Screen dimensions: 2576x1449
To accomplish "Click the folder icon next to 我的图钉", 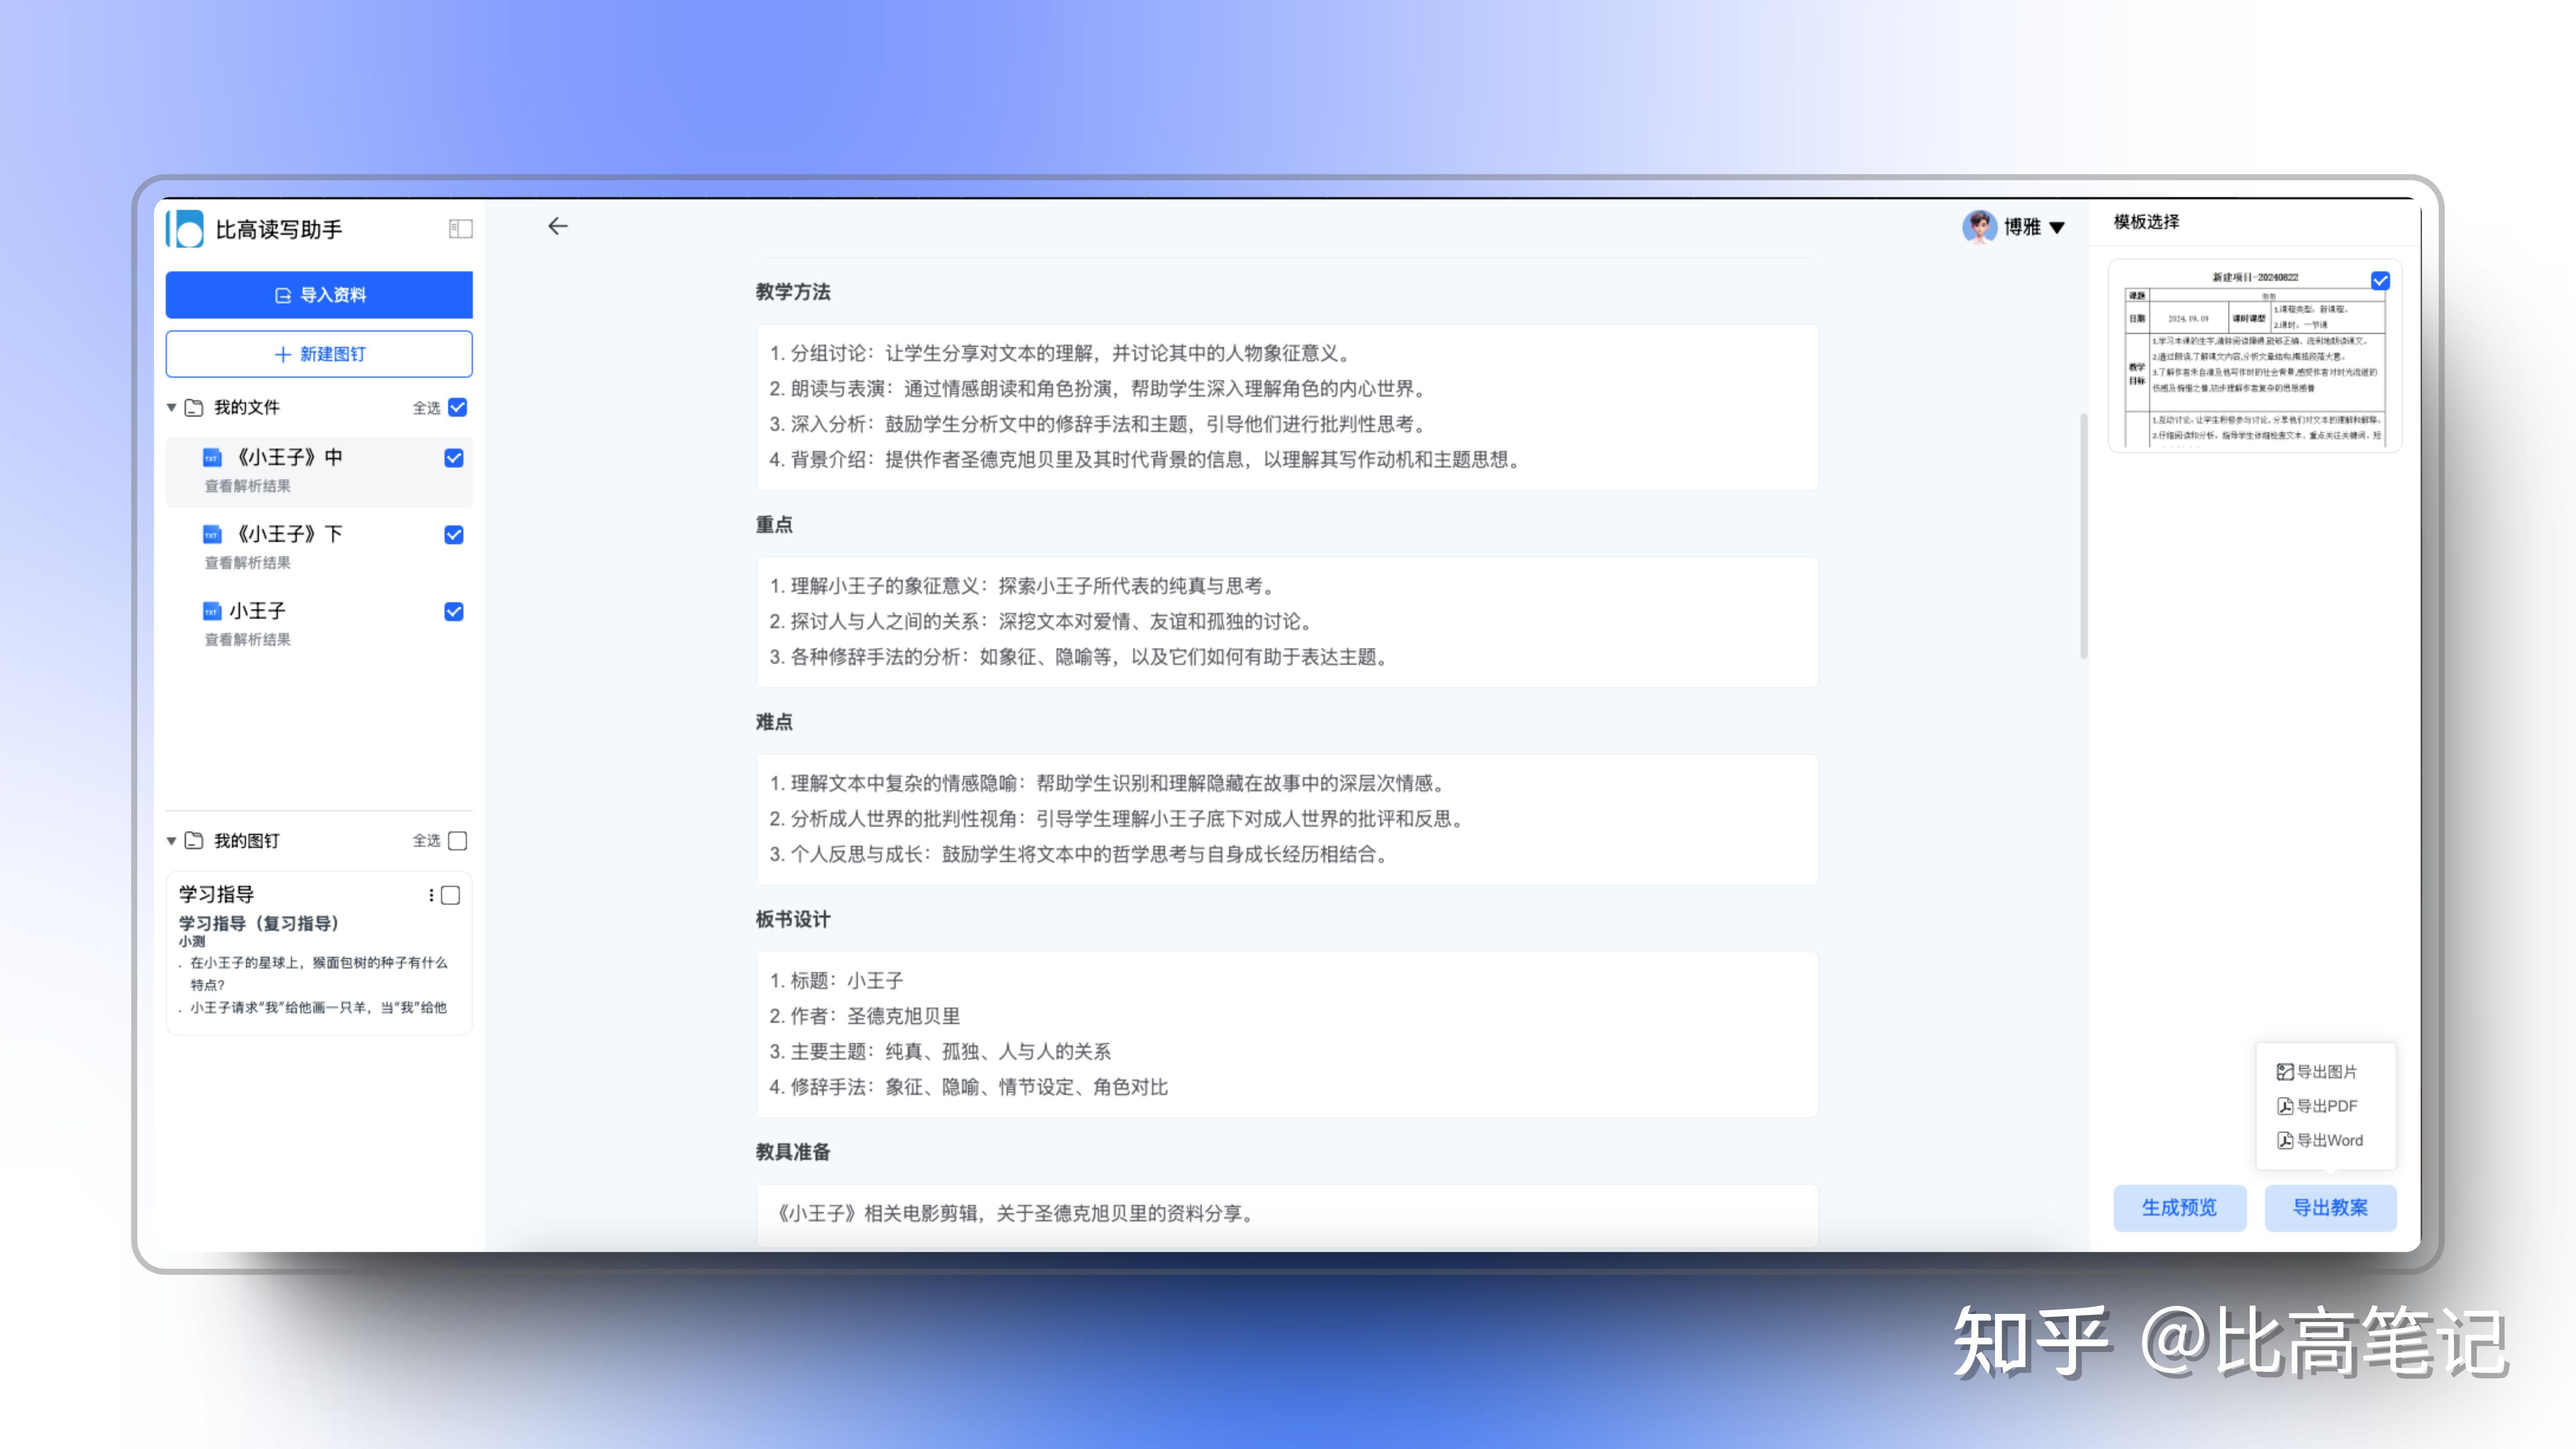I will point(194,841).
